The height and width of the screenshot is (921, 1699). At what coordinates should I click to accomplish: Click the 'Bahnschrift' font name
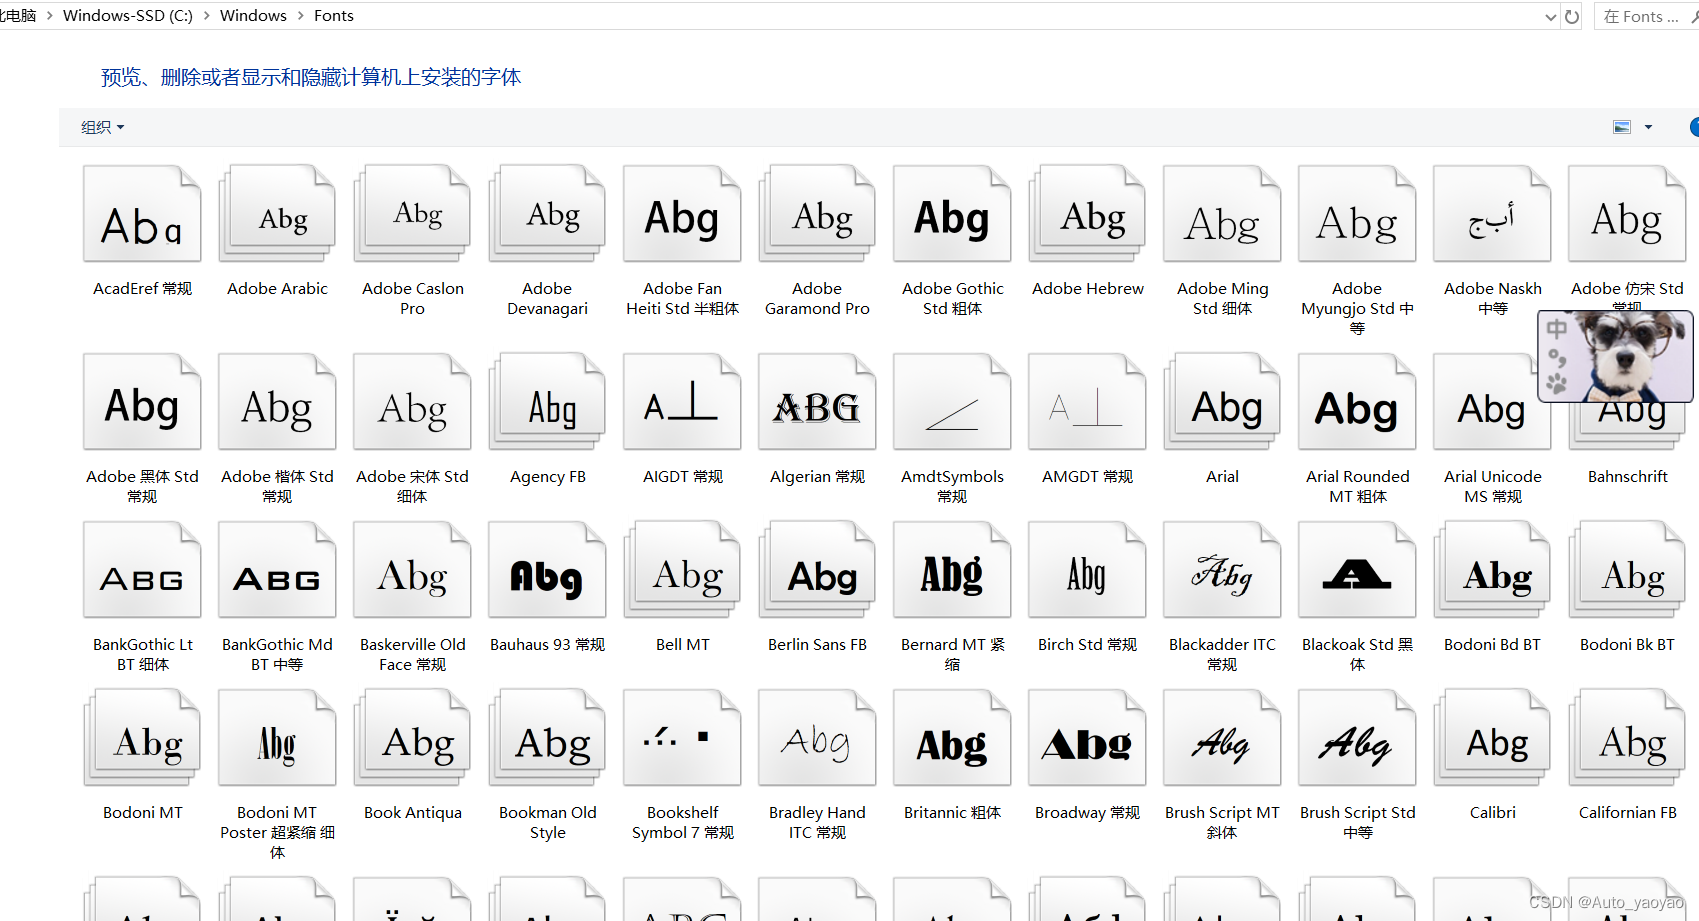[x=1627, y=477]
